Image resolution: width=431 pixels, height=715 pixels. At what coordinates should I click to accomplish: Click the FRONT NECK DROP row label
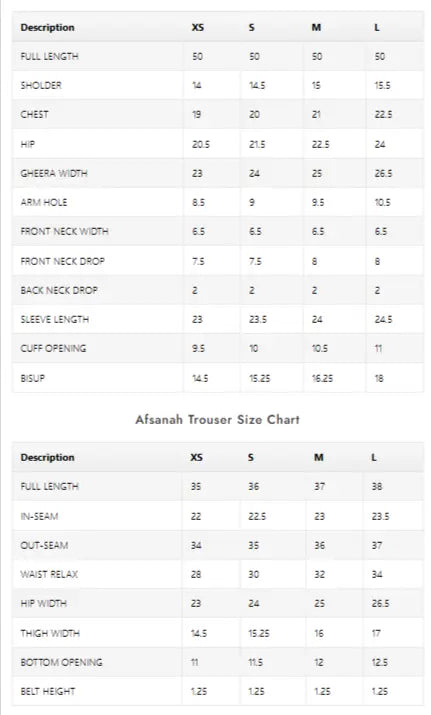62,261
